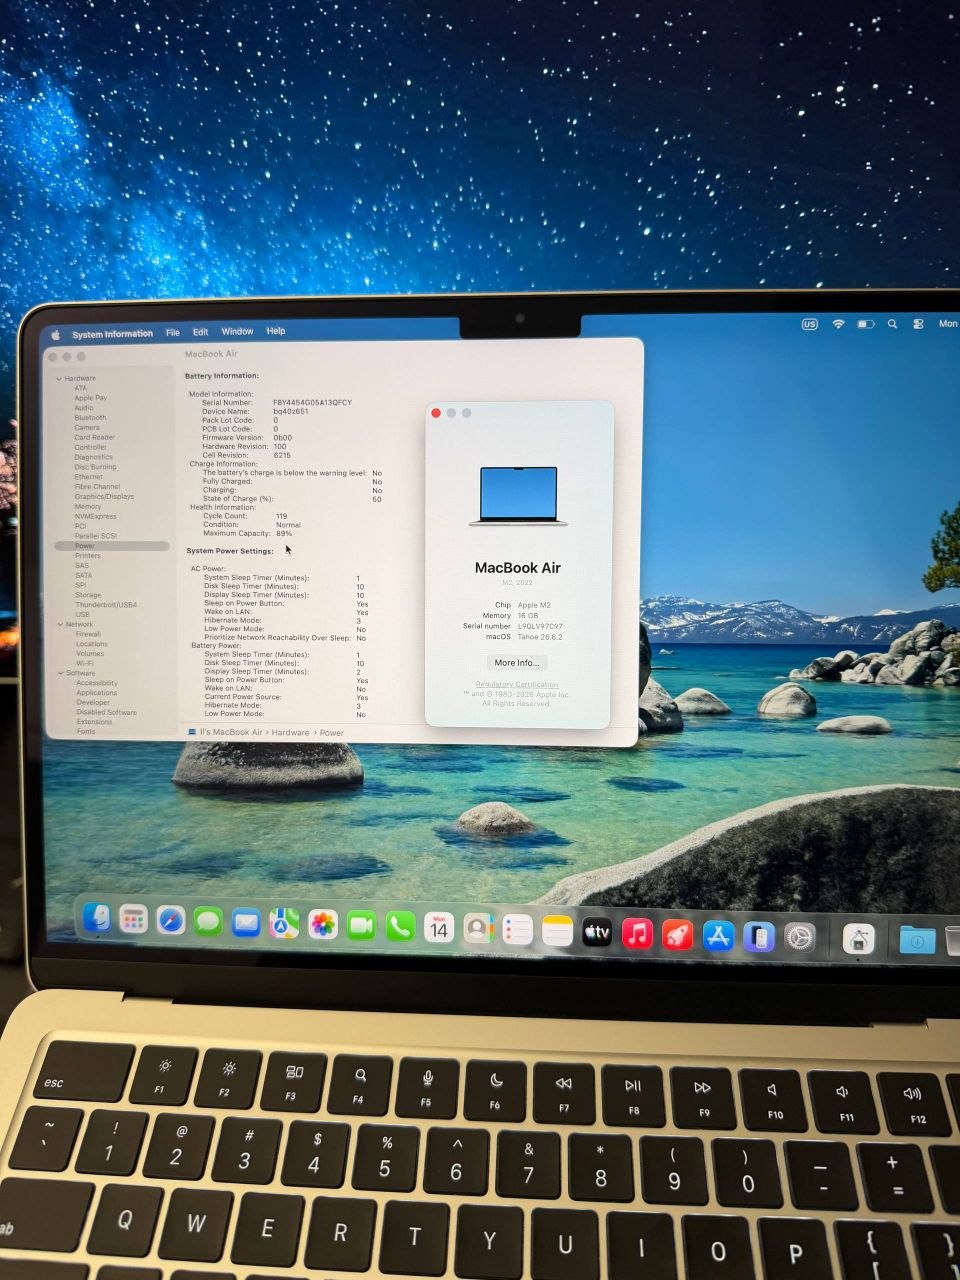This screenshot has width=960, height=1280.
Task: Select Graphics/Displays in the sidebar
Action: tap(104, 497)
